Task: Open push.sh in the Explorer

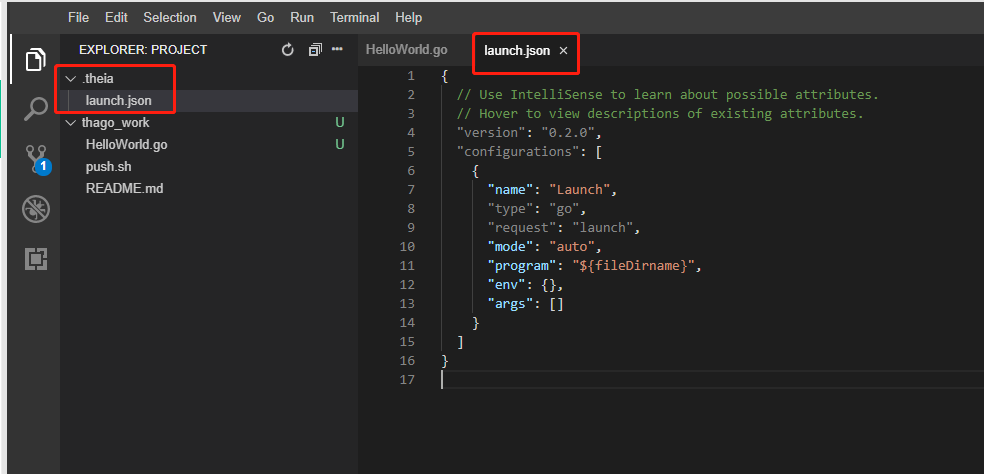Action: (x=109, y=167)
